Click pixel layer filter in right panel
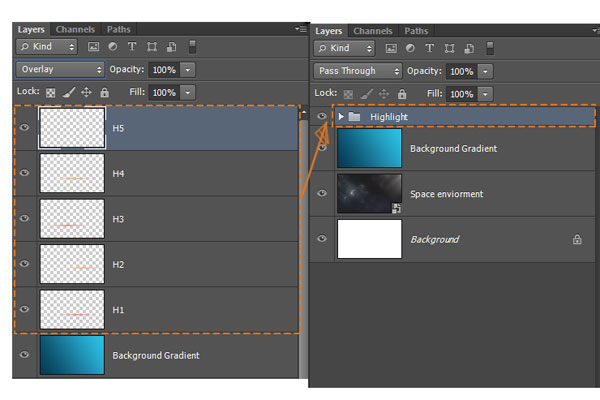The height and width of the screenshot is (400, 600). (391, 48)
